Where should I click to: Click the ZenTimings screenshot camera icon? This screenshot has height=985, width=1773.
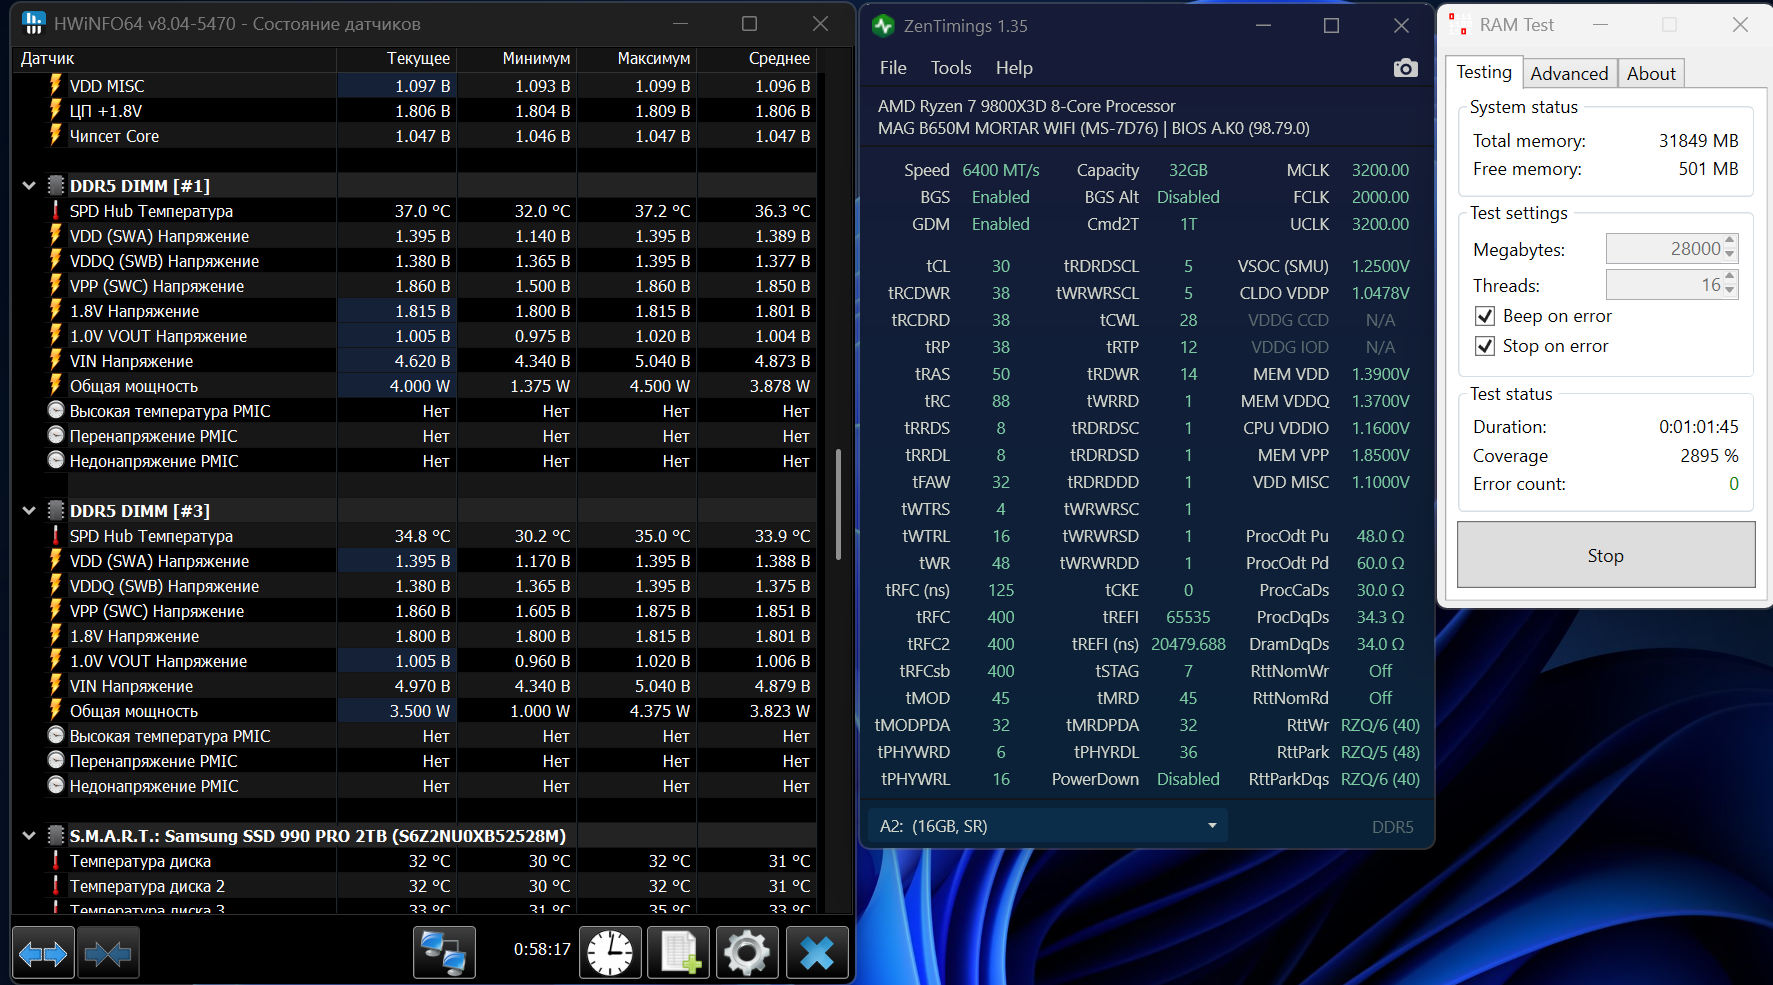[1405, 68]
